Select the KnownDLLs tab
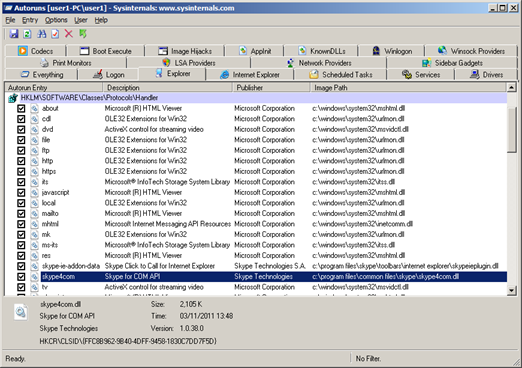 click(321, 51)
